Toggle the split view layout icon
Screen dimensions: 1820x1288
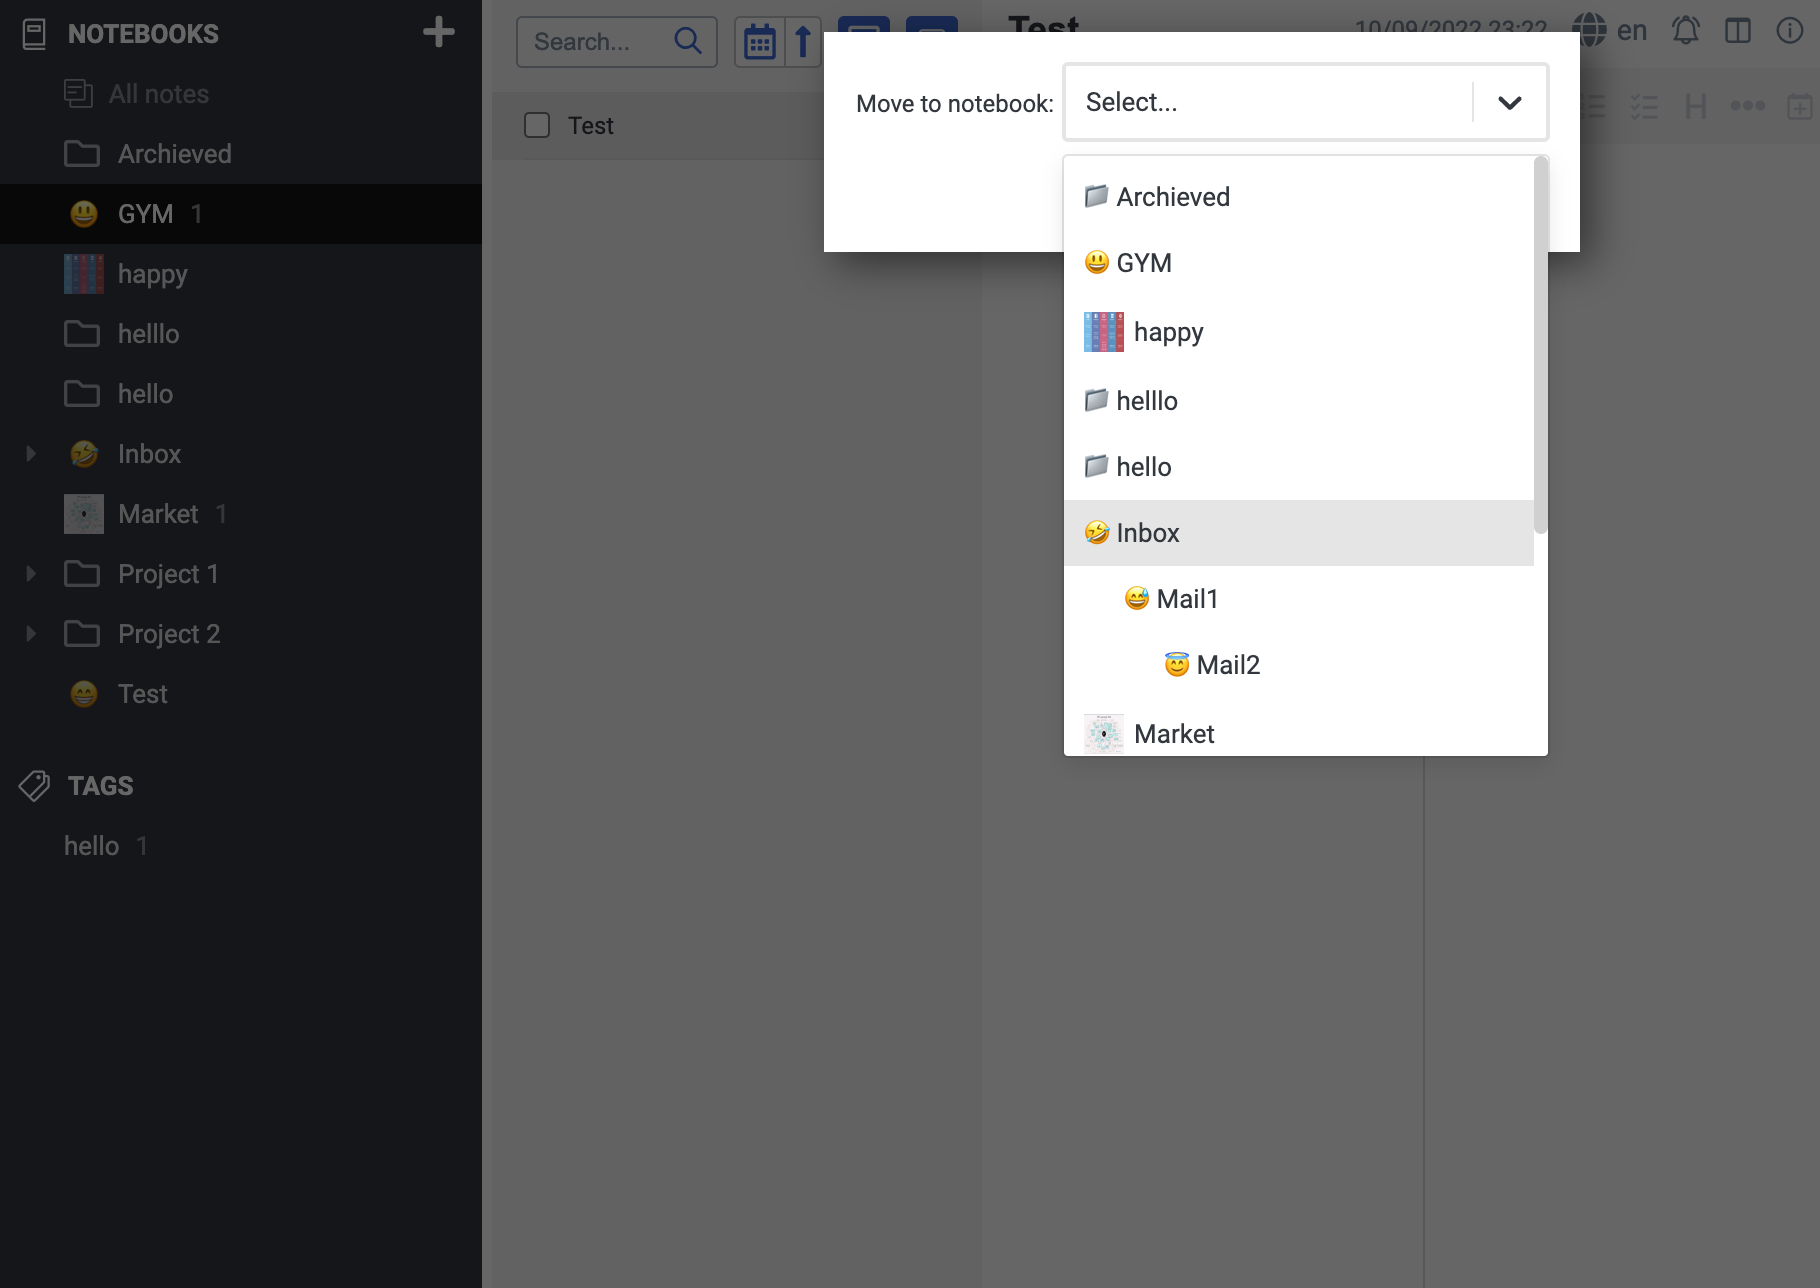[1738, 30]
